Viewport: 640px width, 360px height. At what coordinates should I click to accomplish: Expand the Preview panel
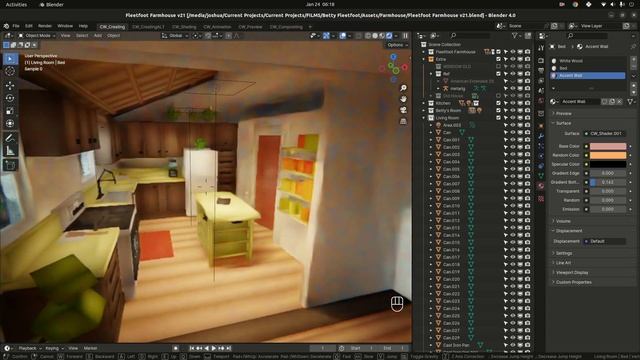(x=563, y=113)
